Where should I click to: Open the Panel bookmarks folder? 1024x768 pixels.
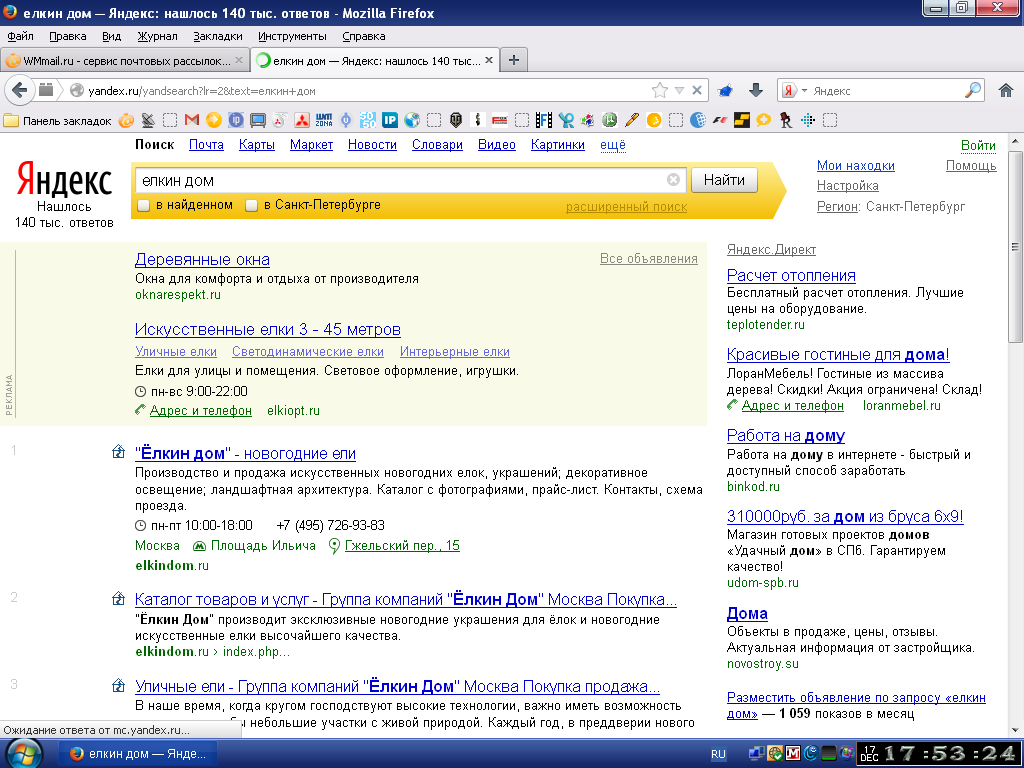[x=57, y=121]
